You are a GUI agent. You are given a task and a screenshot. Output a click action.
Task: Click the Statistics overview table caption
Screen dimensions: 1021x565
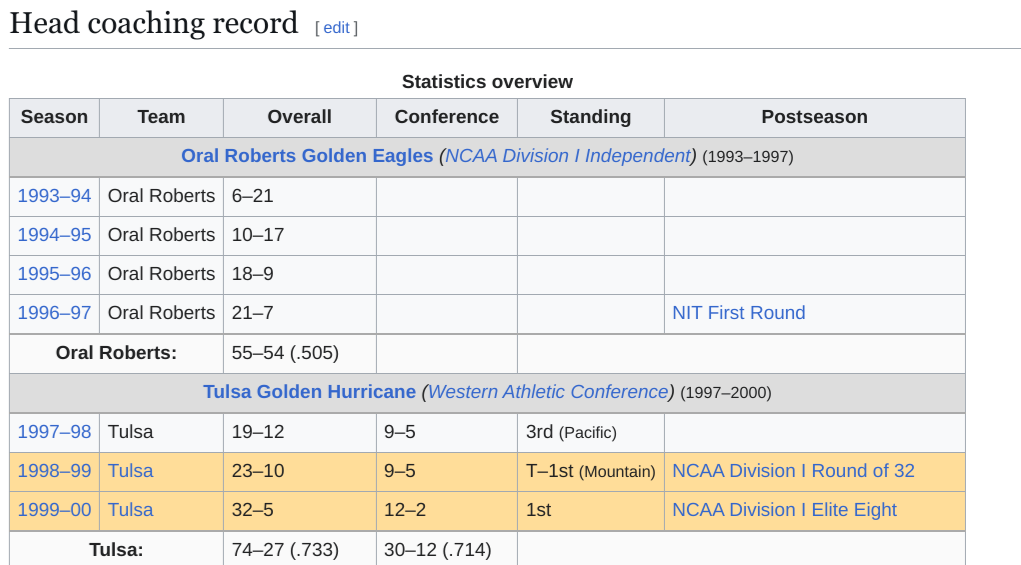[x=487, y=82]
